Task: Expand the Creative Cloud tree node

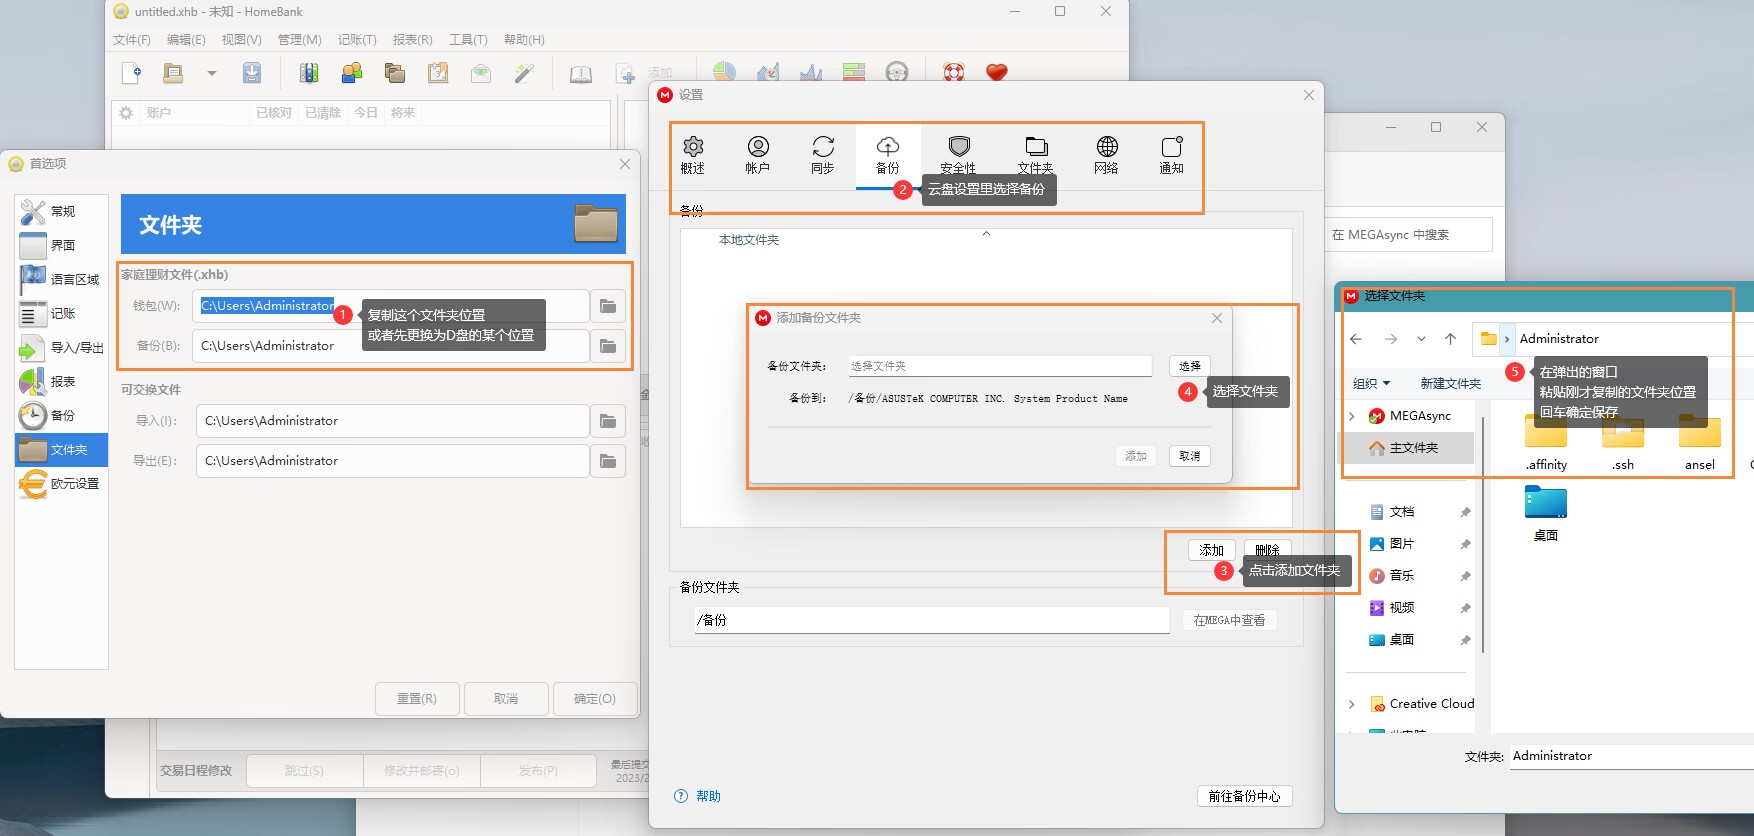Action: pos(1352,704)
